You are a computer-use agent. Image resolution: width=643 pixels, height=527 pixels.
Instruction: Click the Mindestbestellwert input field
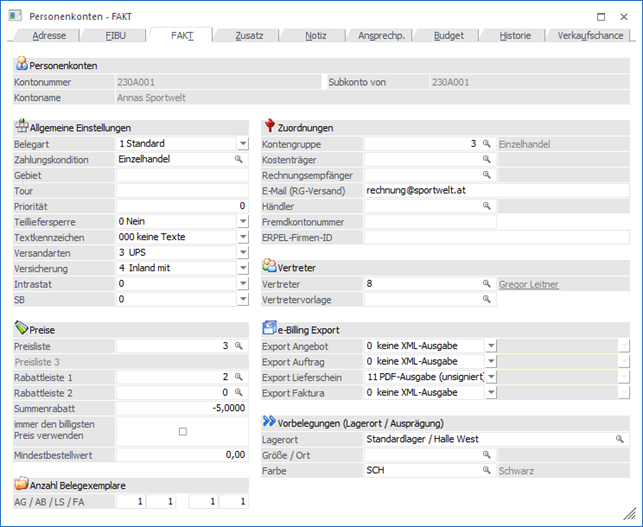[181, 454]
